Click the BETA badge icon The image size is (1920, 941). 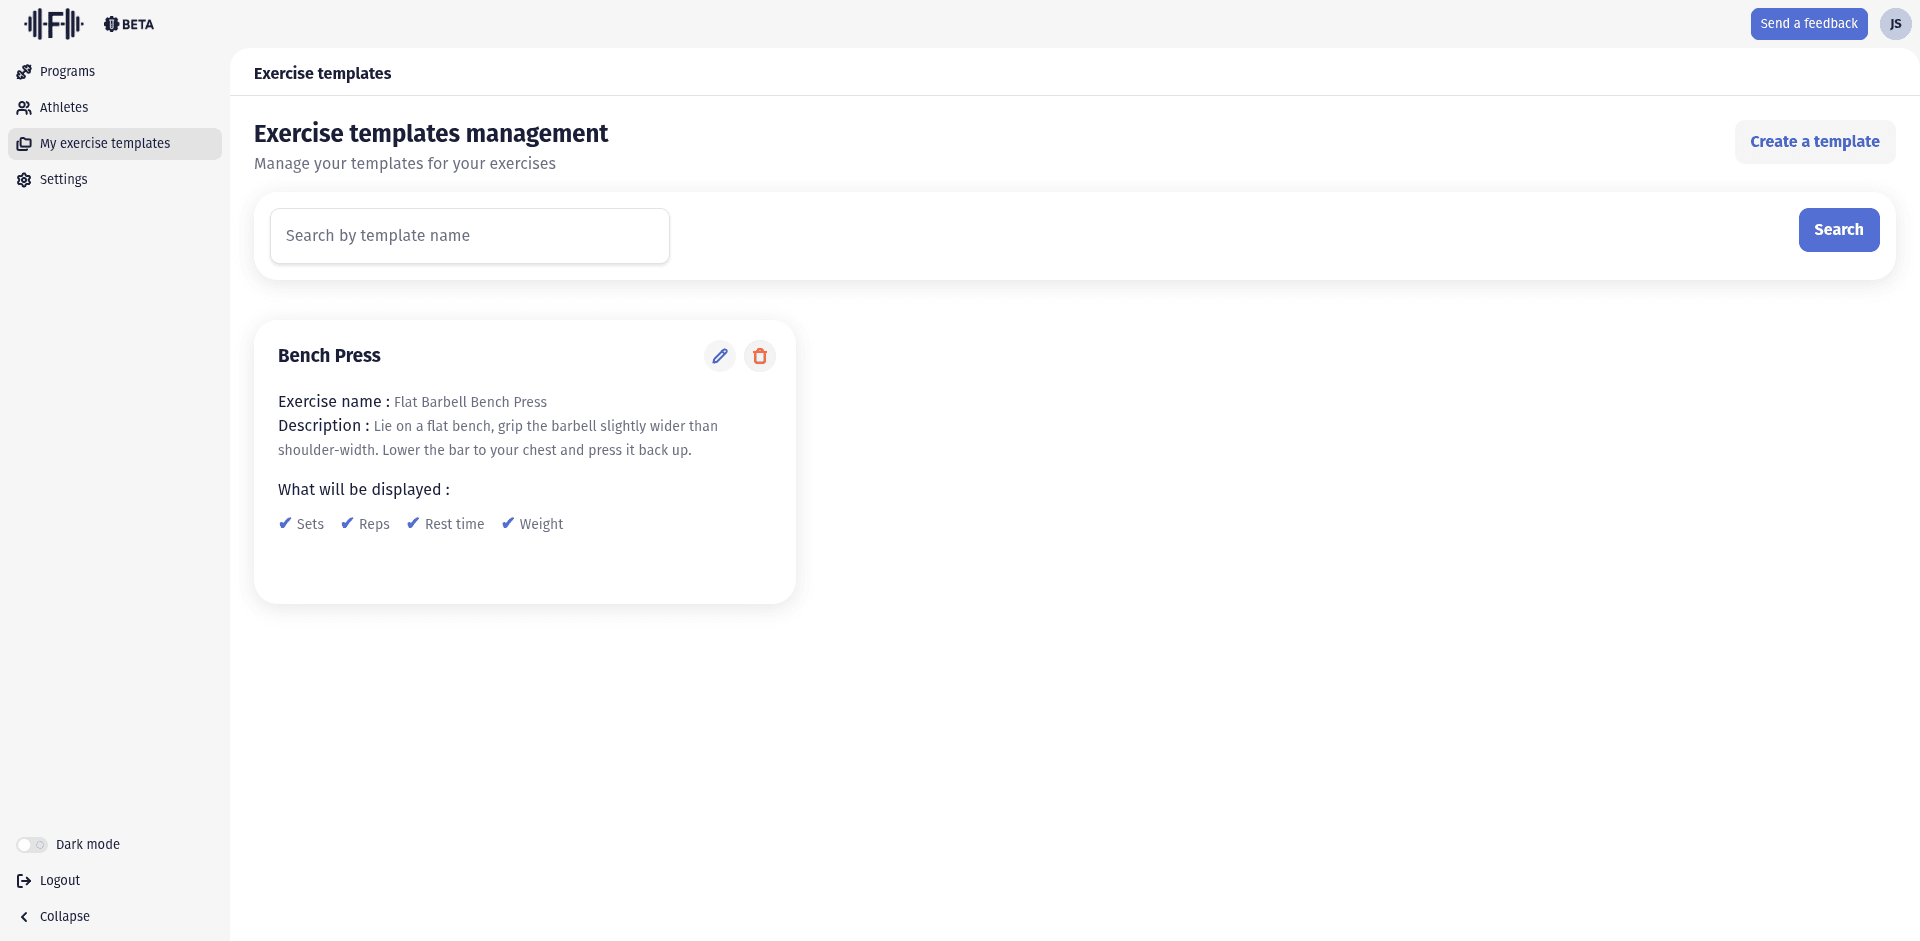coord(112,24)
